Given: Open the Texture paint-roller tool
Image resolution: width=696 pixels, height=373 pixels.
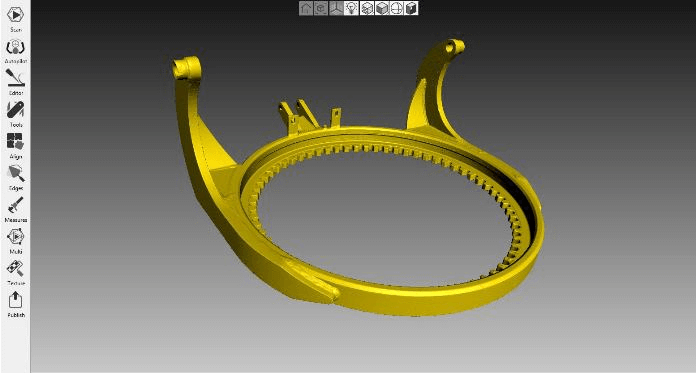Looking at the screenshot, I should coord(15,269).
